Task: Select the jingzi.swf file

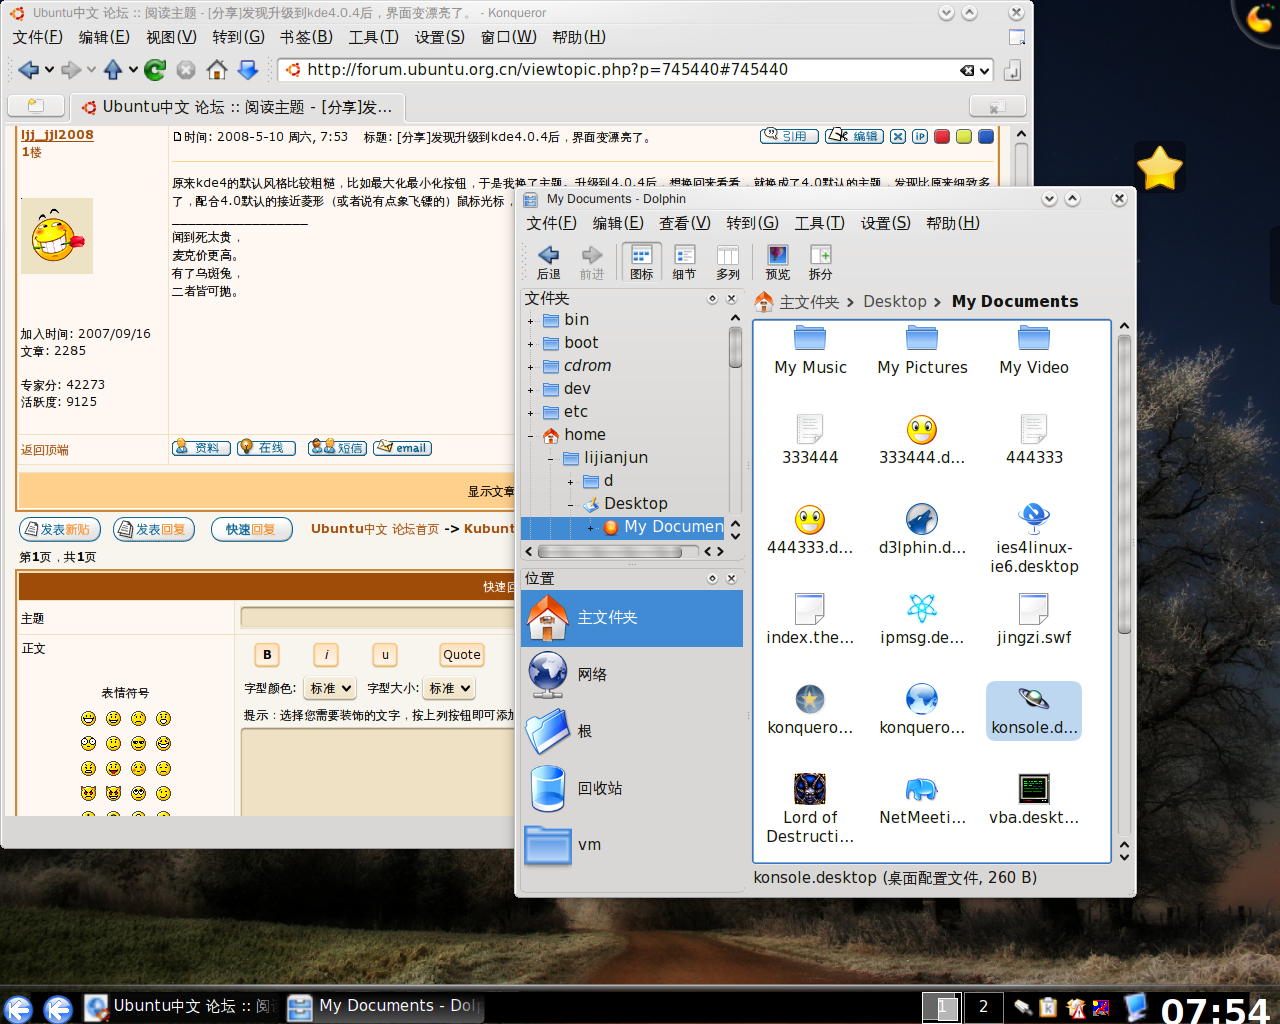Action: click(x=1034, y=620)
